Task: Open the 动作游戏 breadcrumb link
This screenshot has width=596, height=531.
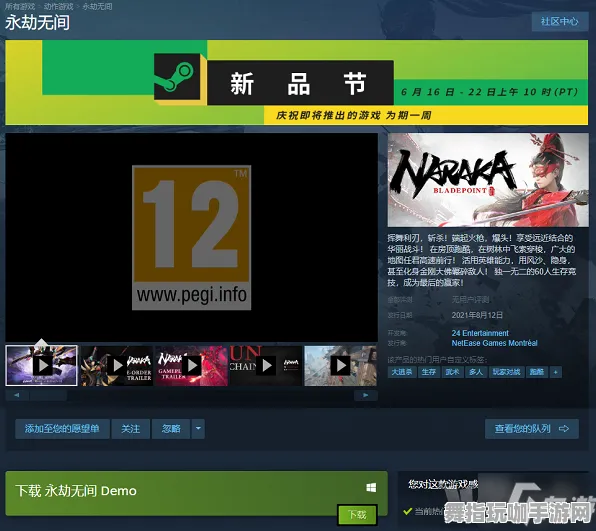Action: [58, 6]
